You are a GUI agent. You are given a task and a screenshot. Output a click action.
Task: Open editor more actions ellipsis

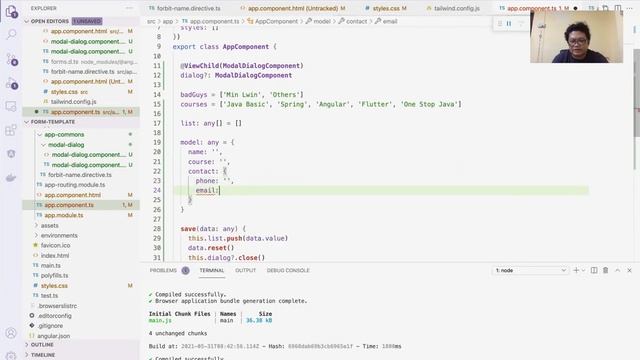630,8
